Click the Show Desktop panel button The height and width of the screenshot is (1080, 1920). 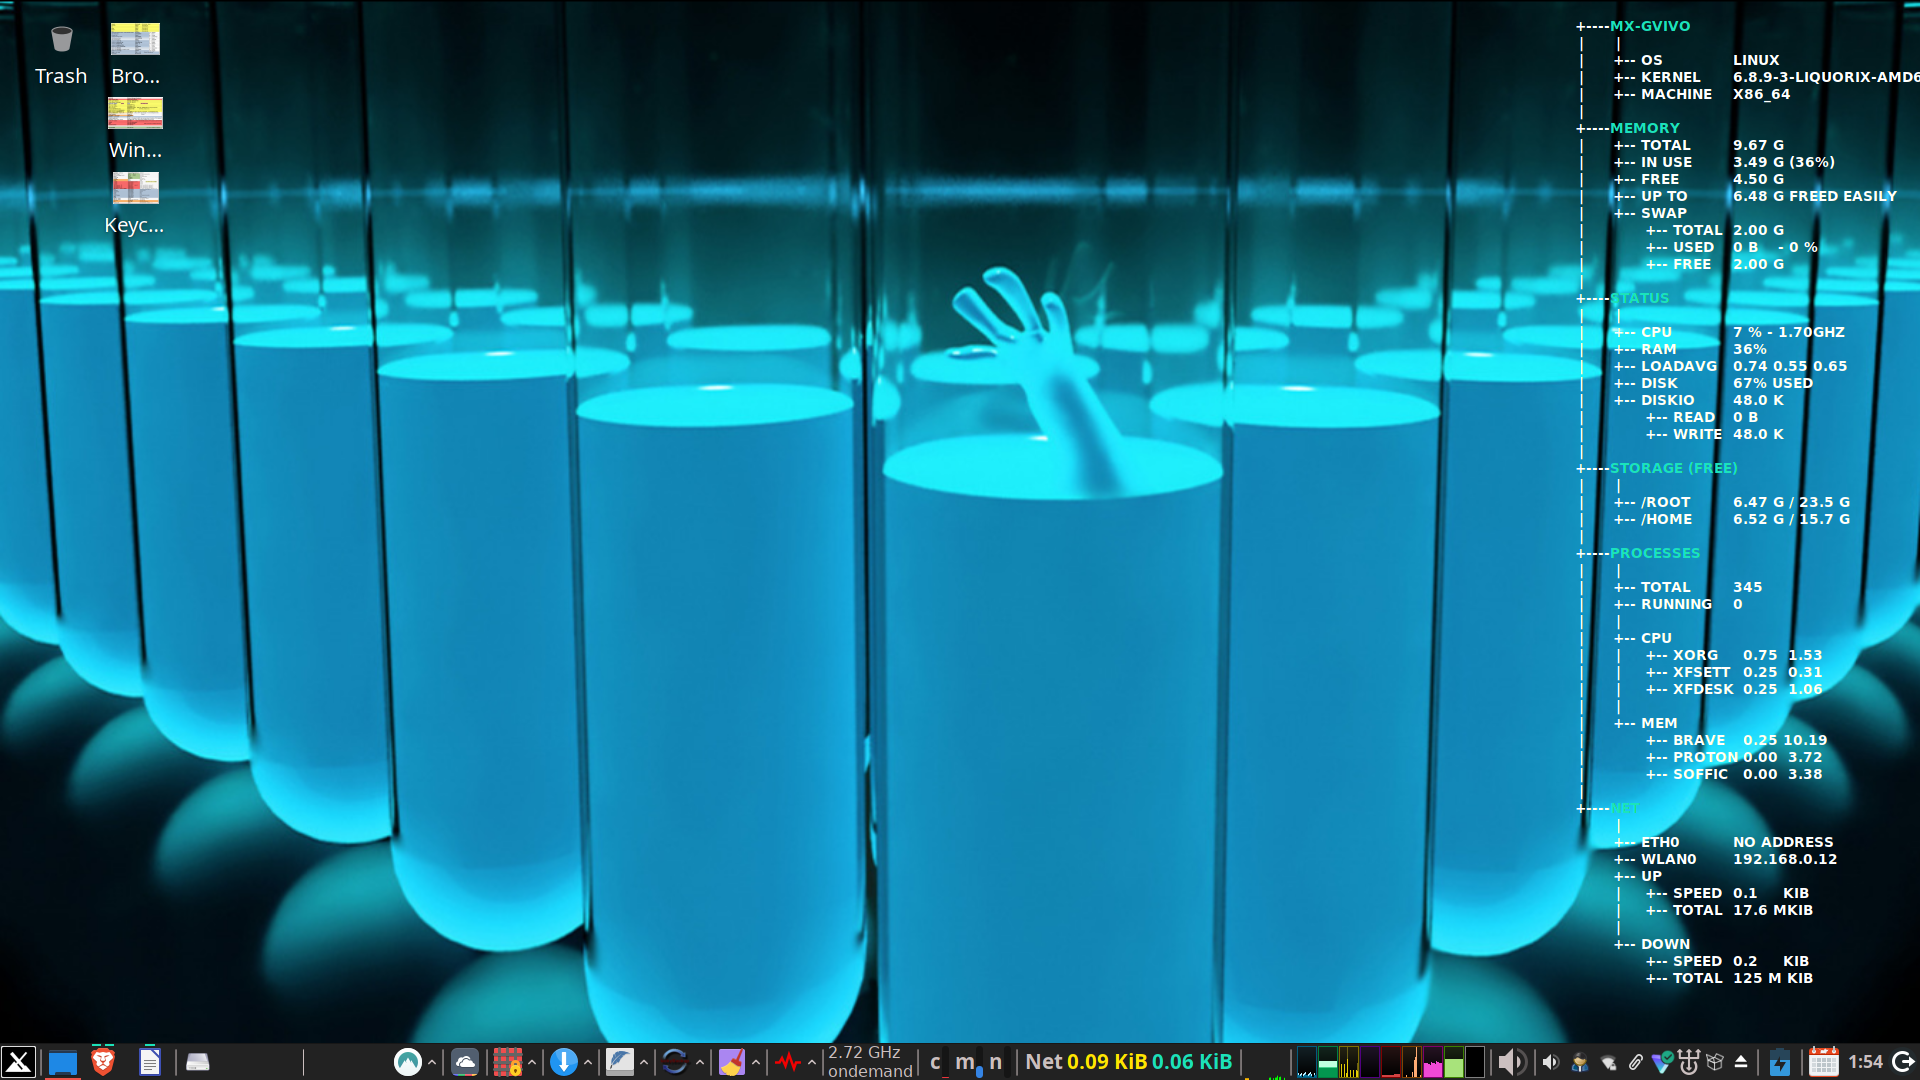coord(62,1062)
